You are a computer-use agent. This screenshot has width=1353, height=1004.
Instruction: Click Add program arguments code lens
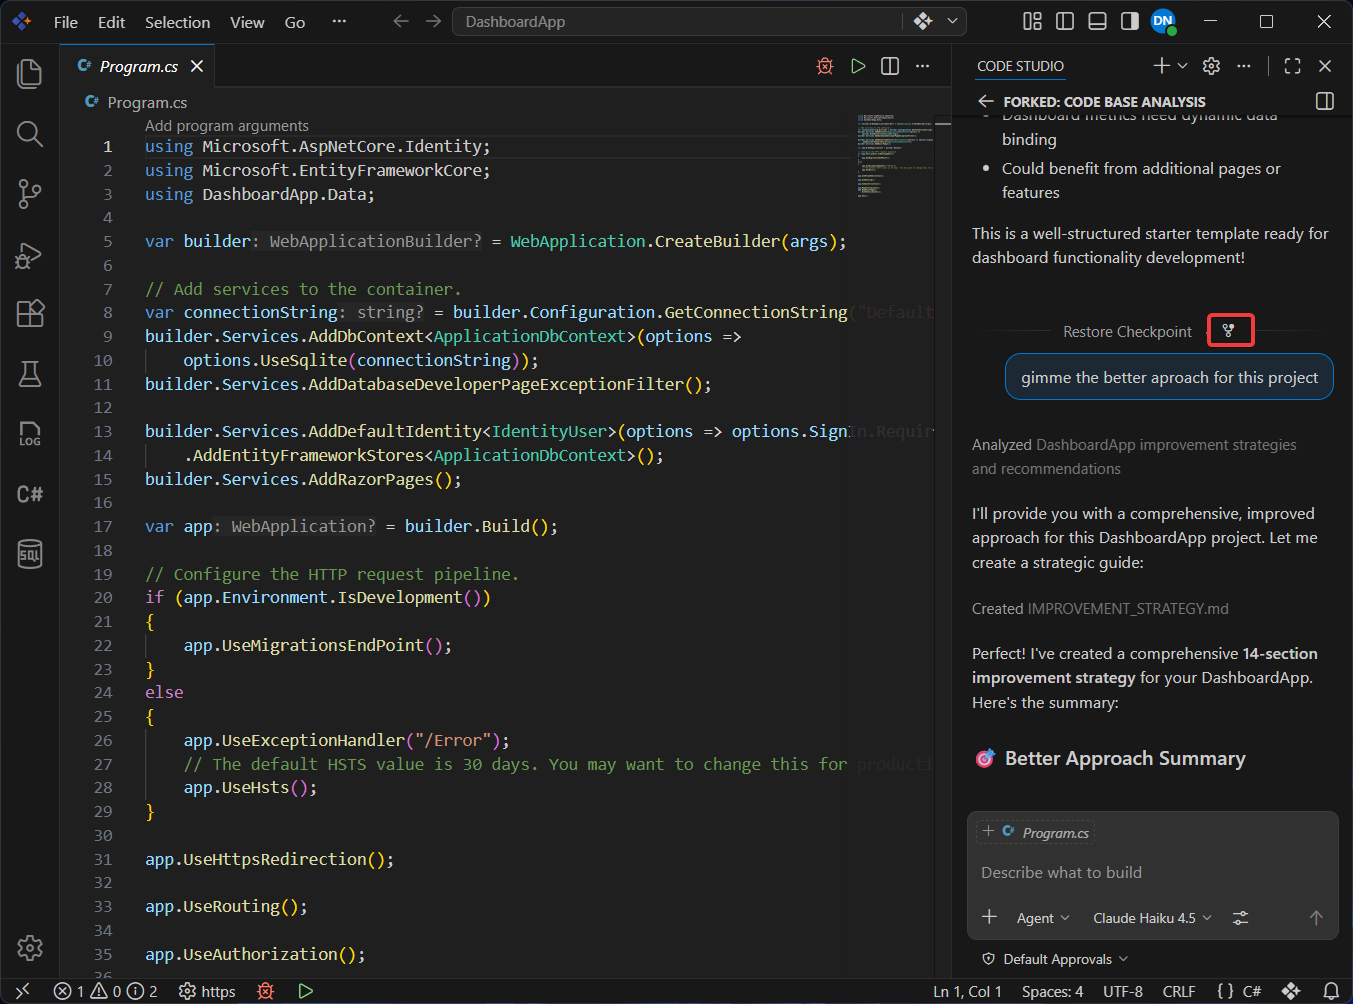click(227, 125)
